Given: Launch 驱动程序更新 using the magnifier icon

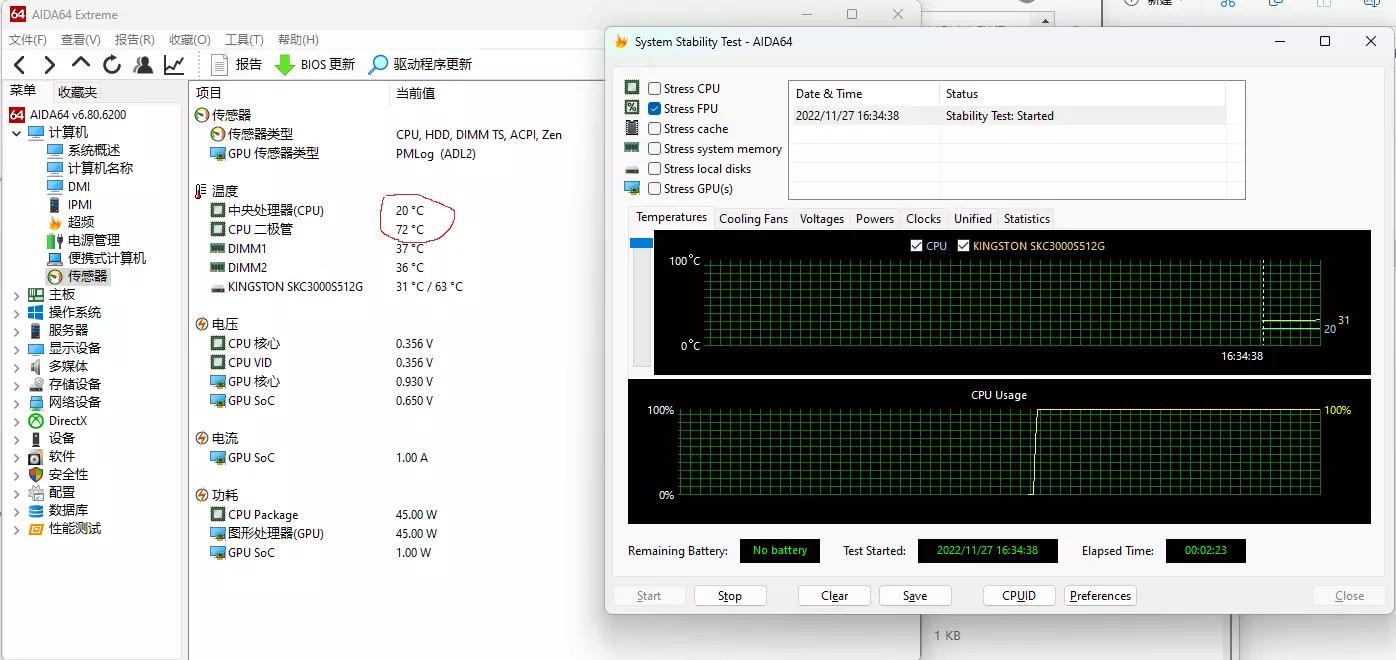Looking at the screenshot, I should tap(377, 66).
